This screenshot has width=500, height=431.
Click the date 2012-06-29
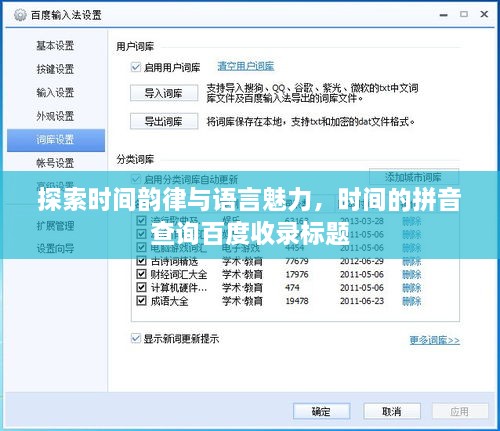[362, 261]
